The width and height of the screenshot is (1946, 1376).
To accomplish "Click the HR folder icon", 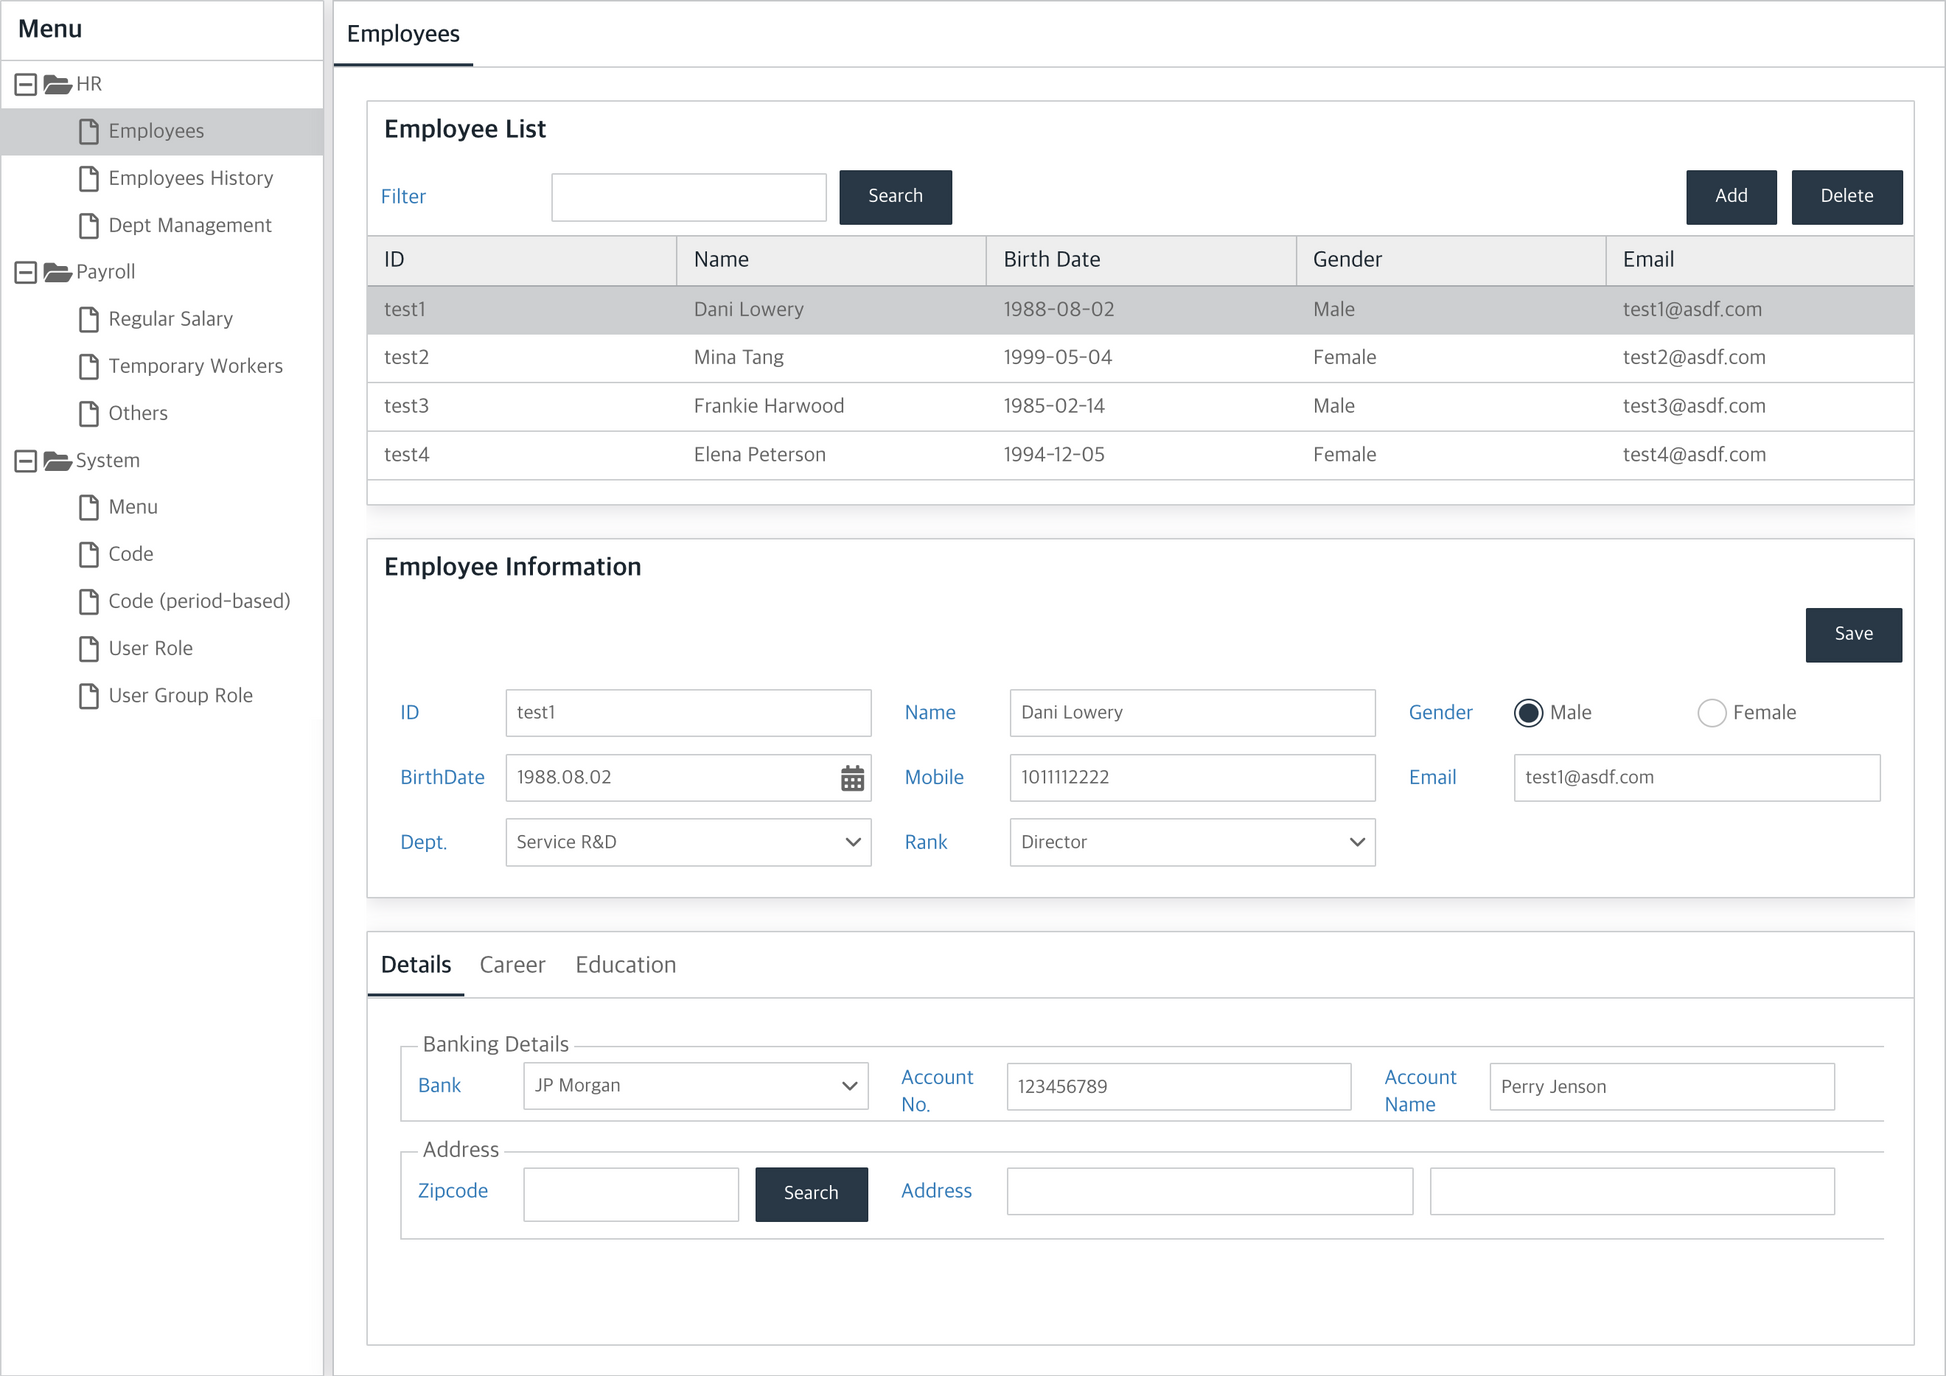I will tap(58, 84).
